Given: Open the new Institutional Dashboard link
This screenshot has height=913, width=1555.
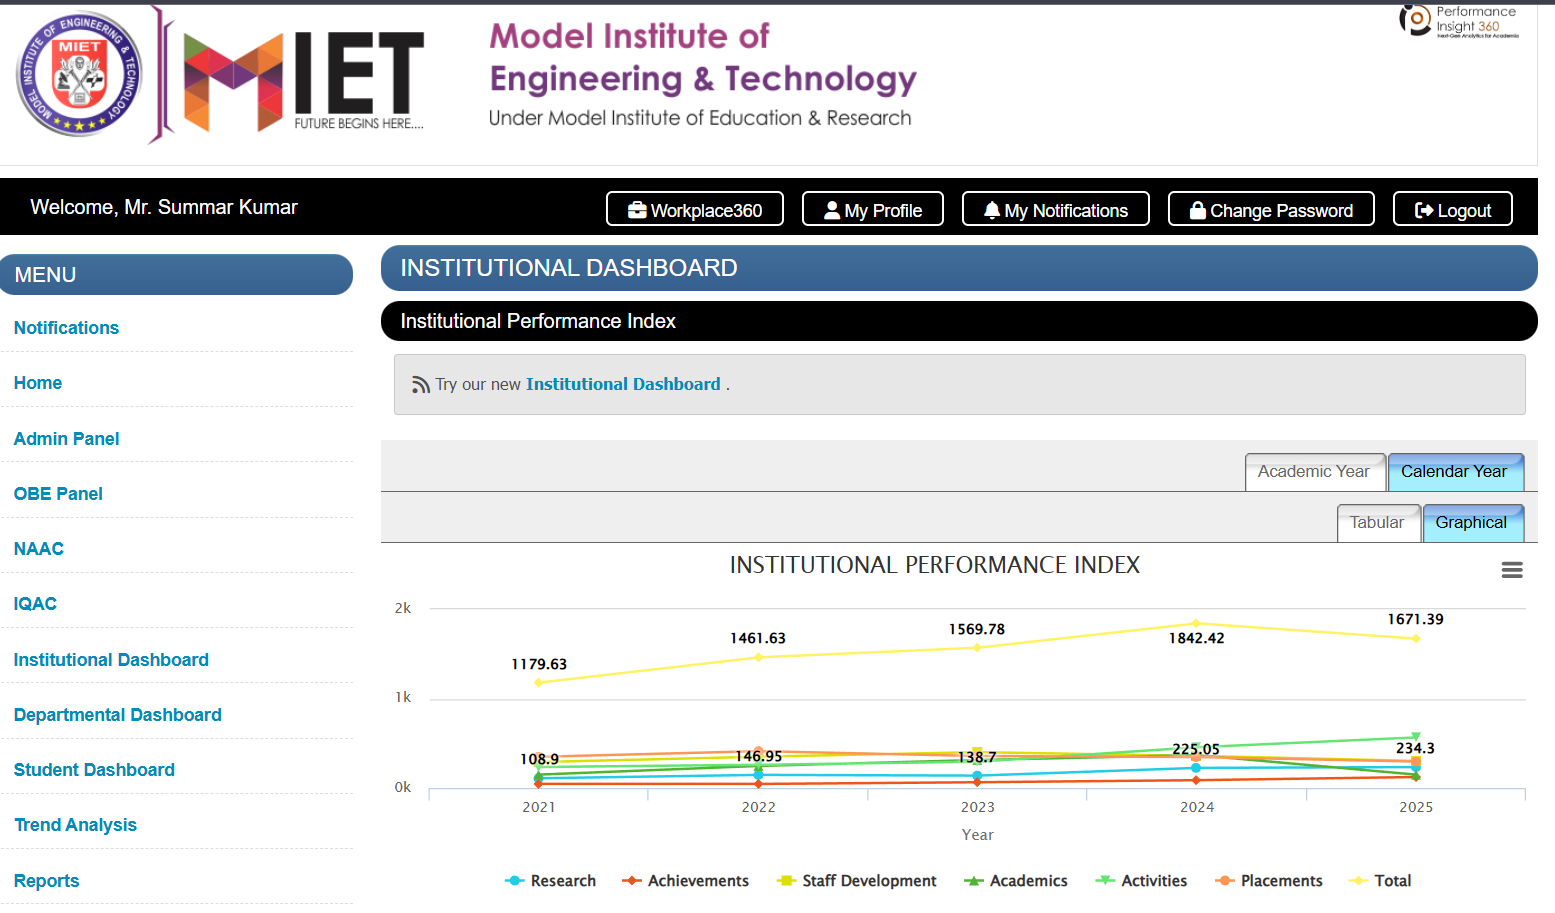Looking at the screenshot, I should [622, 384].
